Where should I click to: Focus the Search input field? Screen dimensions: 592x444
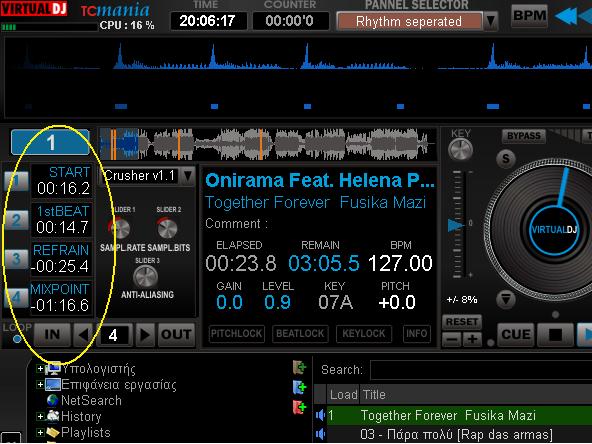(x=481, y=370)
